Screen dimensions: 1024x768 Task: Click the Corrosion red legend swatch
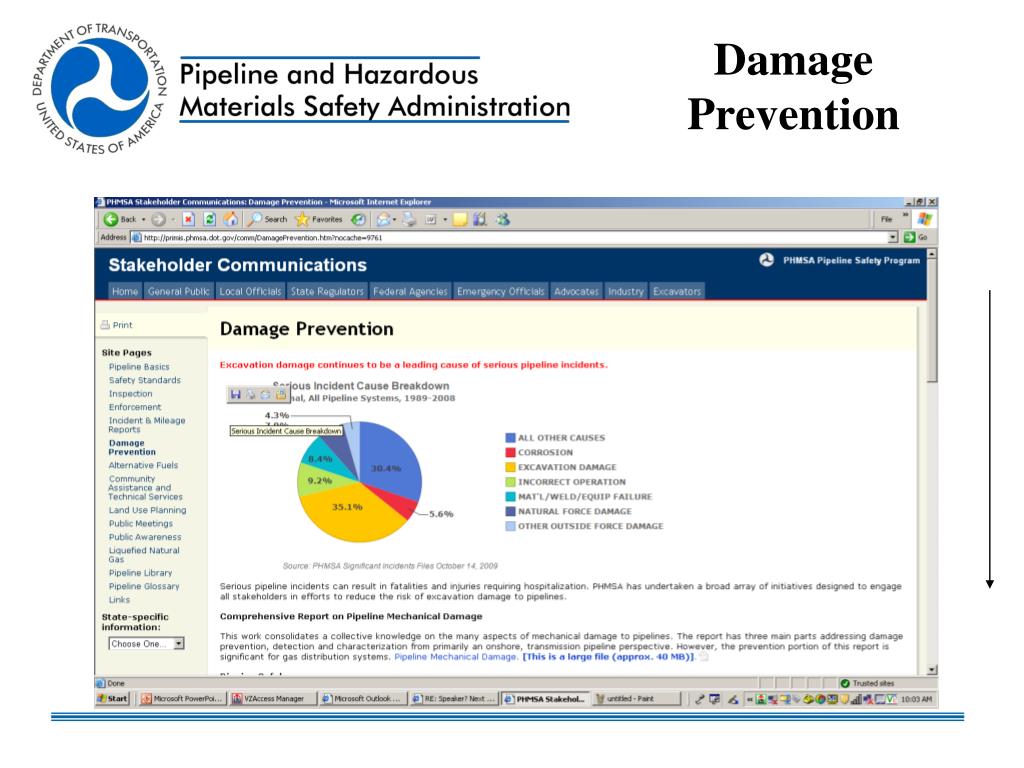click(x=511, y=452)
